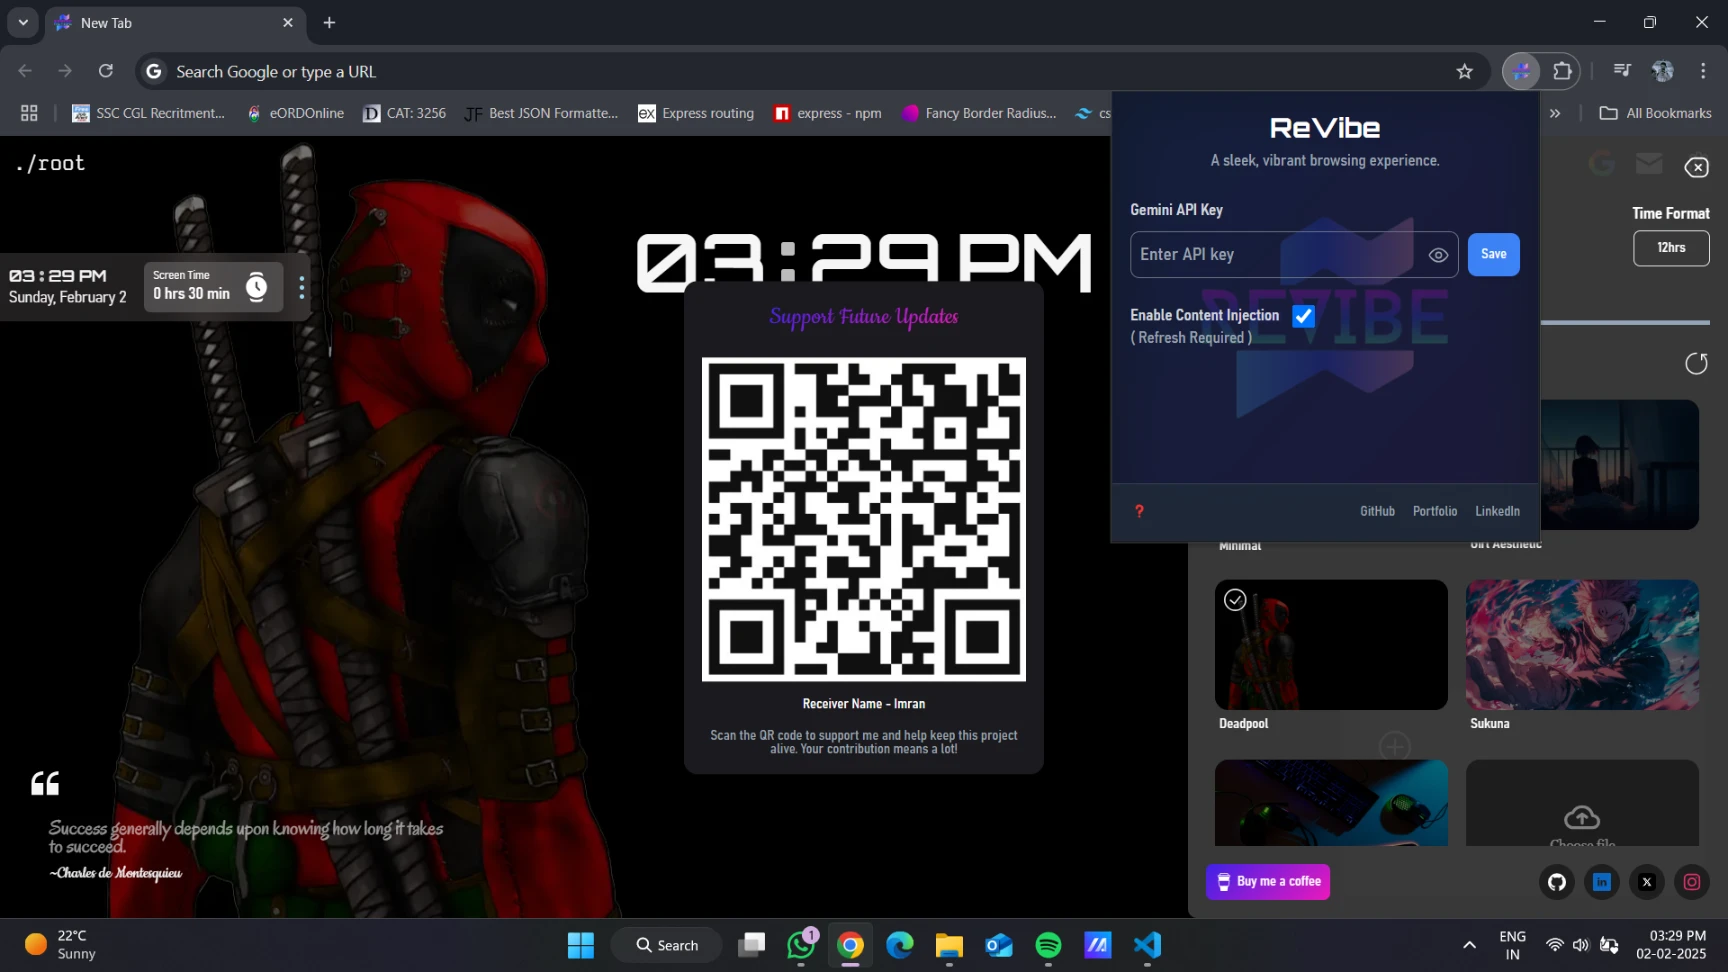Click the screen time clock icon
Viewport: 1728px width, 972px height.
[x=257, y=287]
